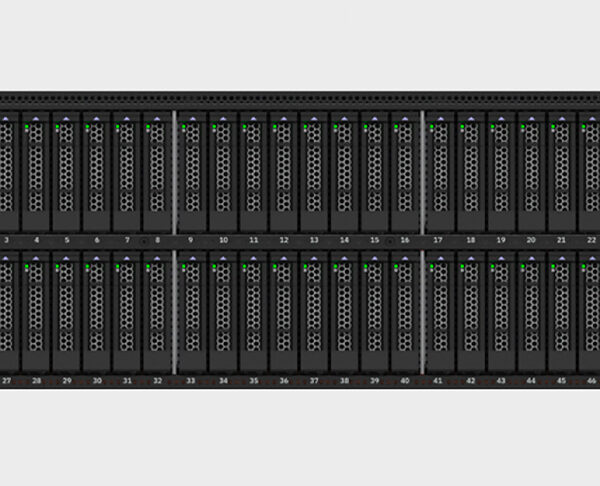
Task: Select drive bay 10
Action: [223, 172]
